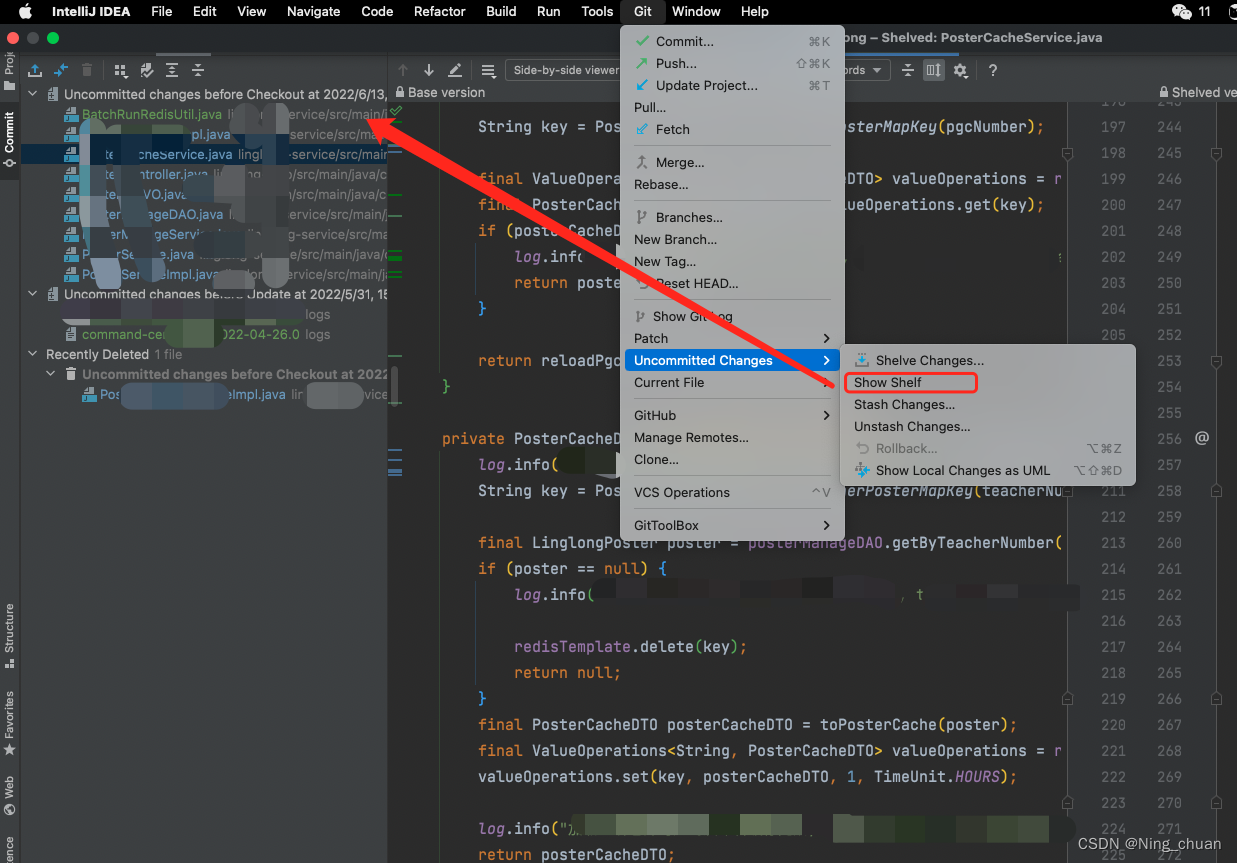The image size is (1237, 863).
Task: Choose Merge... in the Git menu
Action: (x=732, y=162)
